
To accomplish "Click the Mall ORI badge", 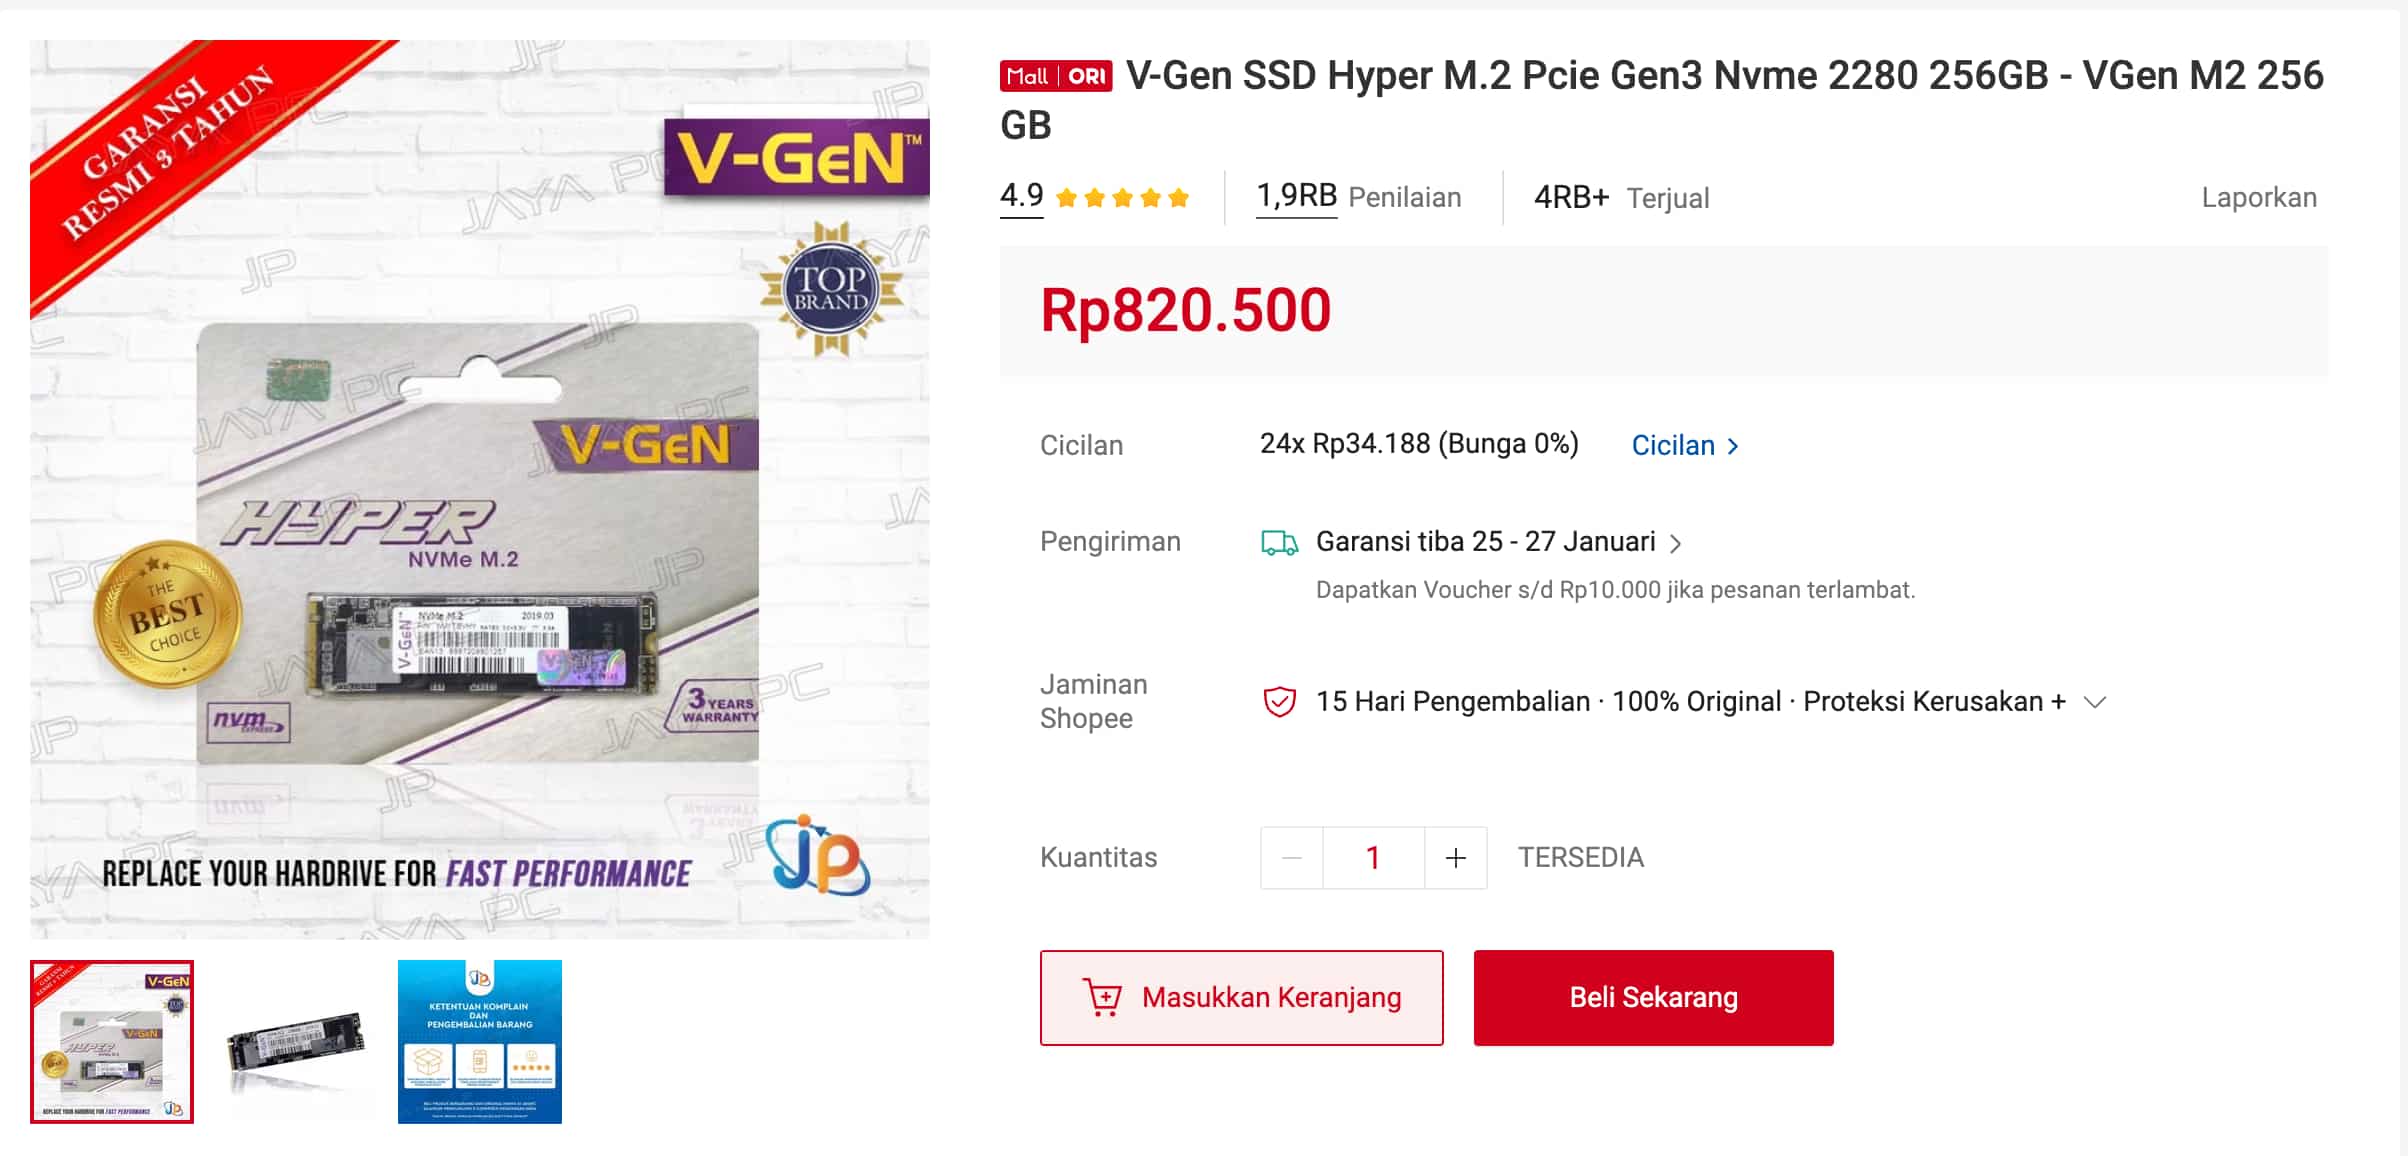I will click(1055, 76).
